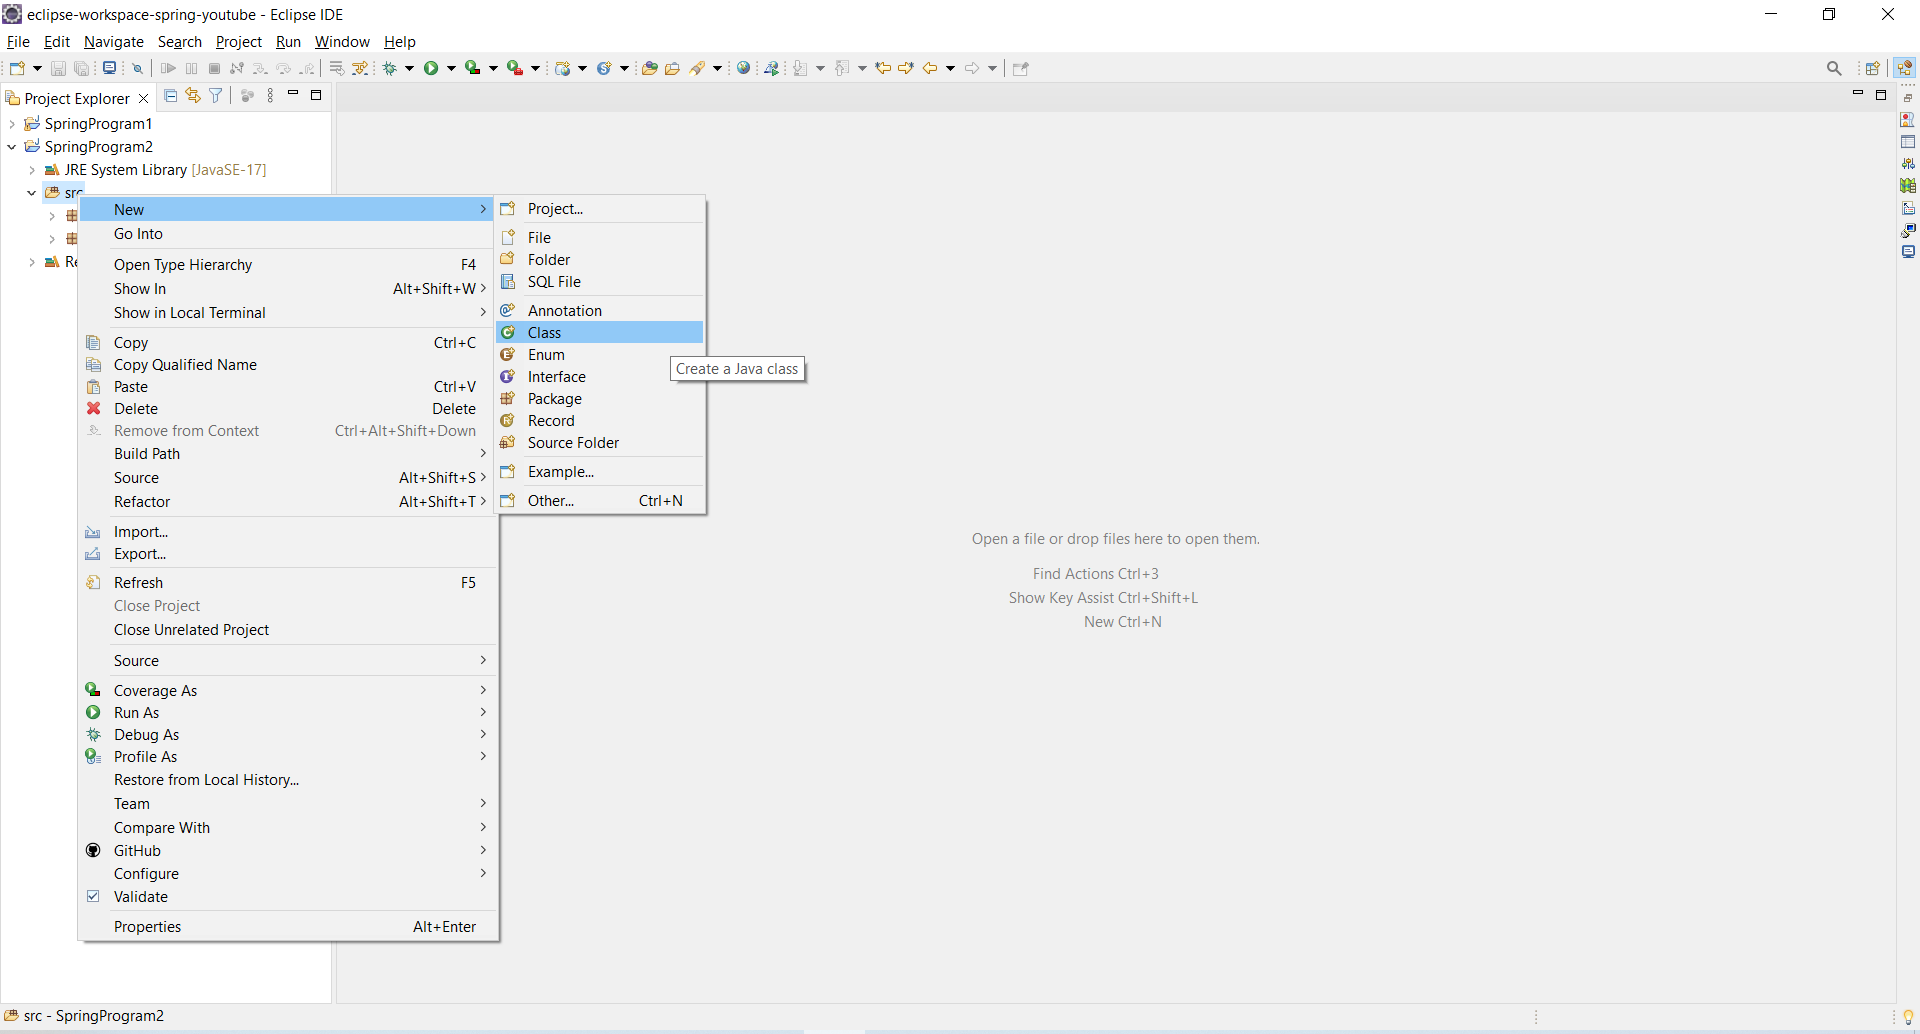Click the Suspend debug icon

[x=191, y=68]
